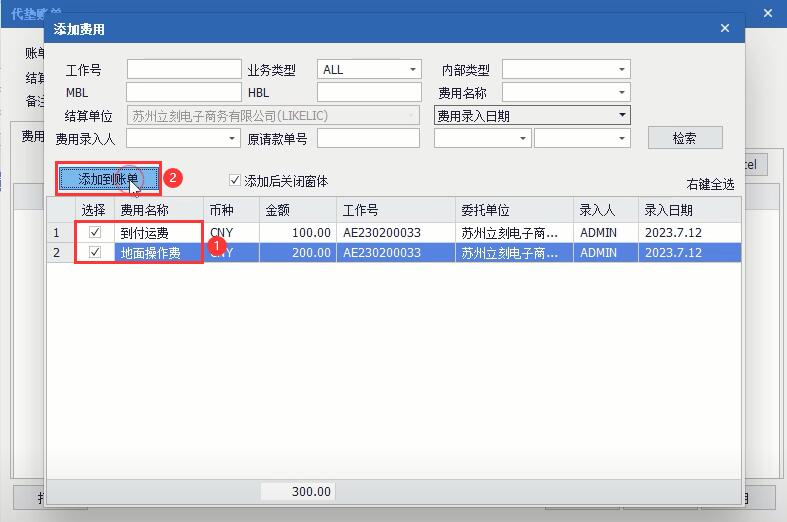Screen dimensions: 787x522
Task: Click the 原请款单号 input field
Action: coord(368,139)
